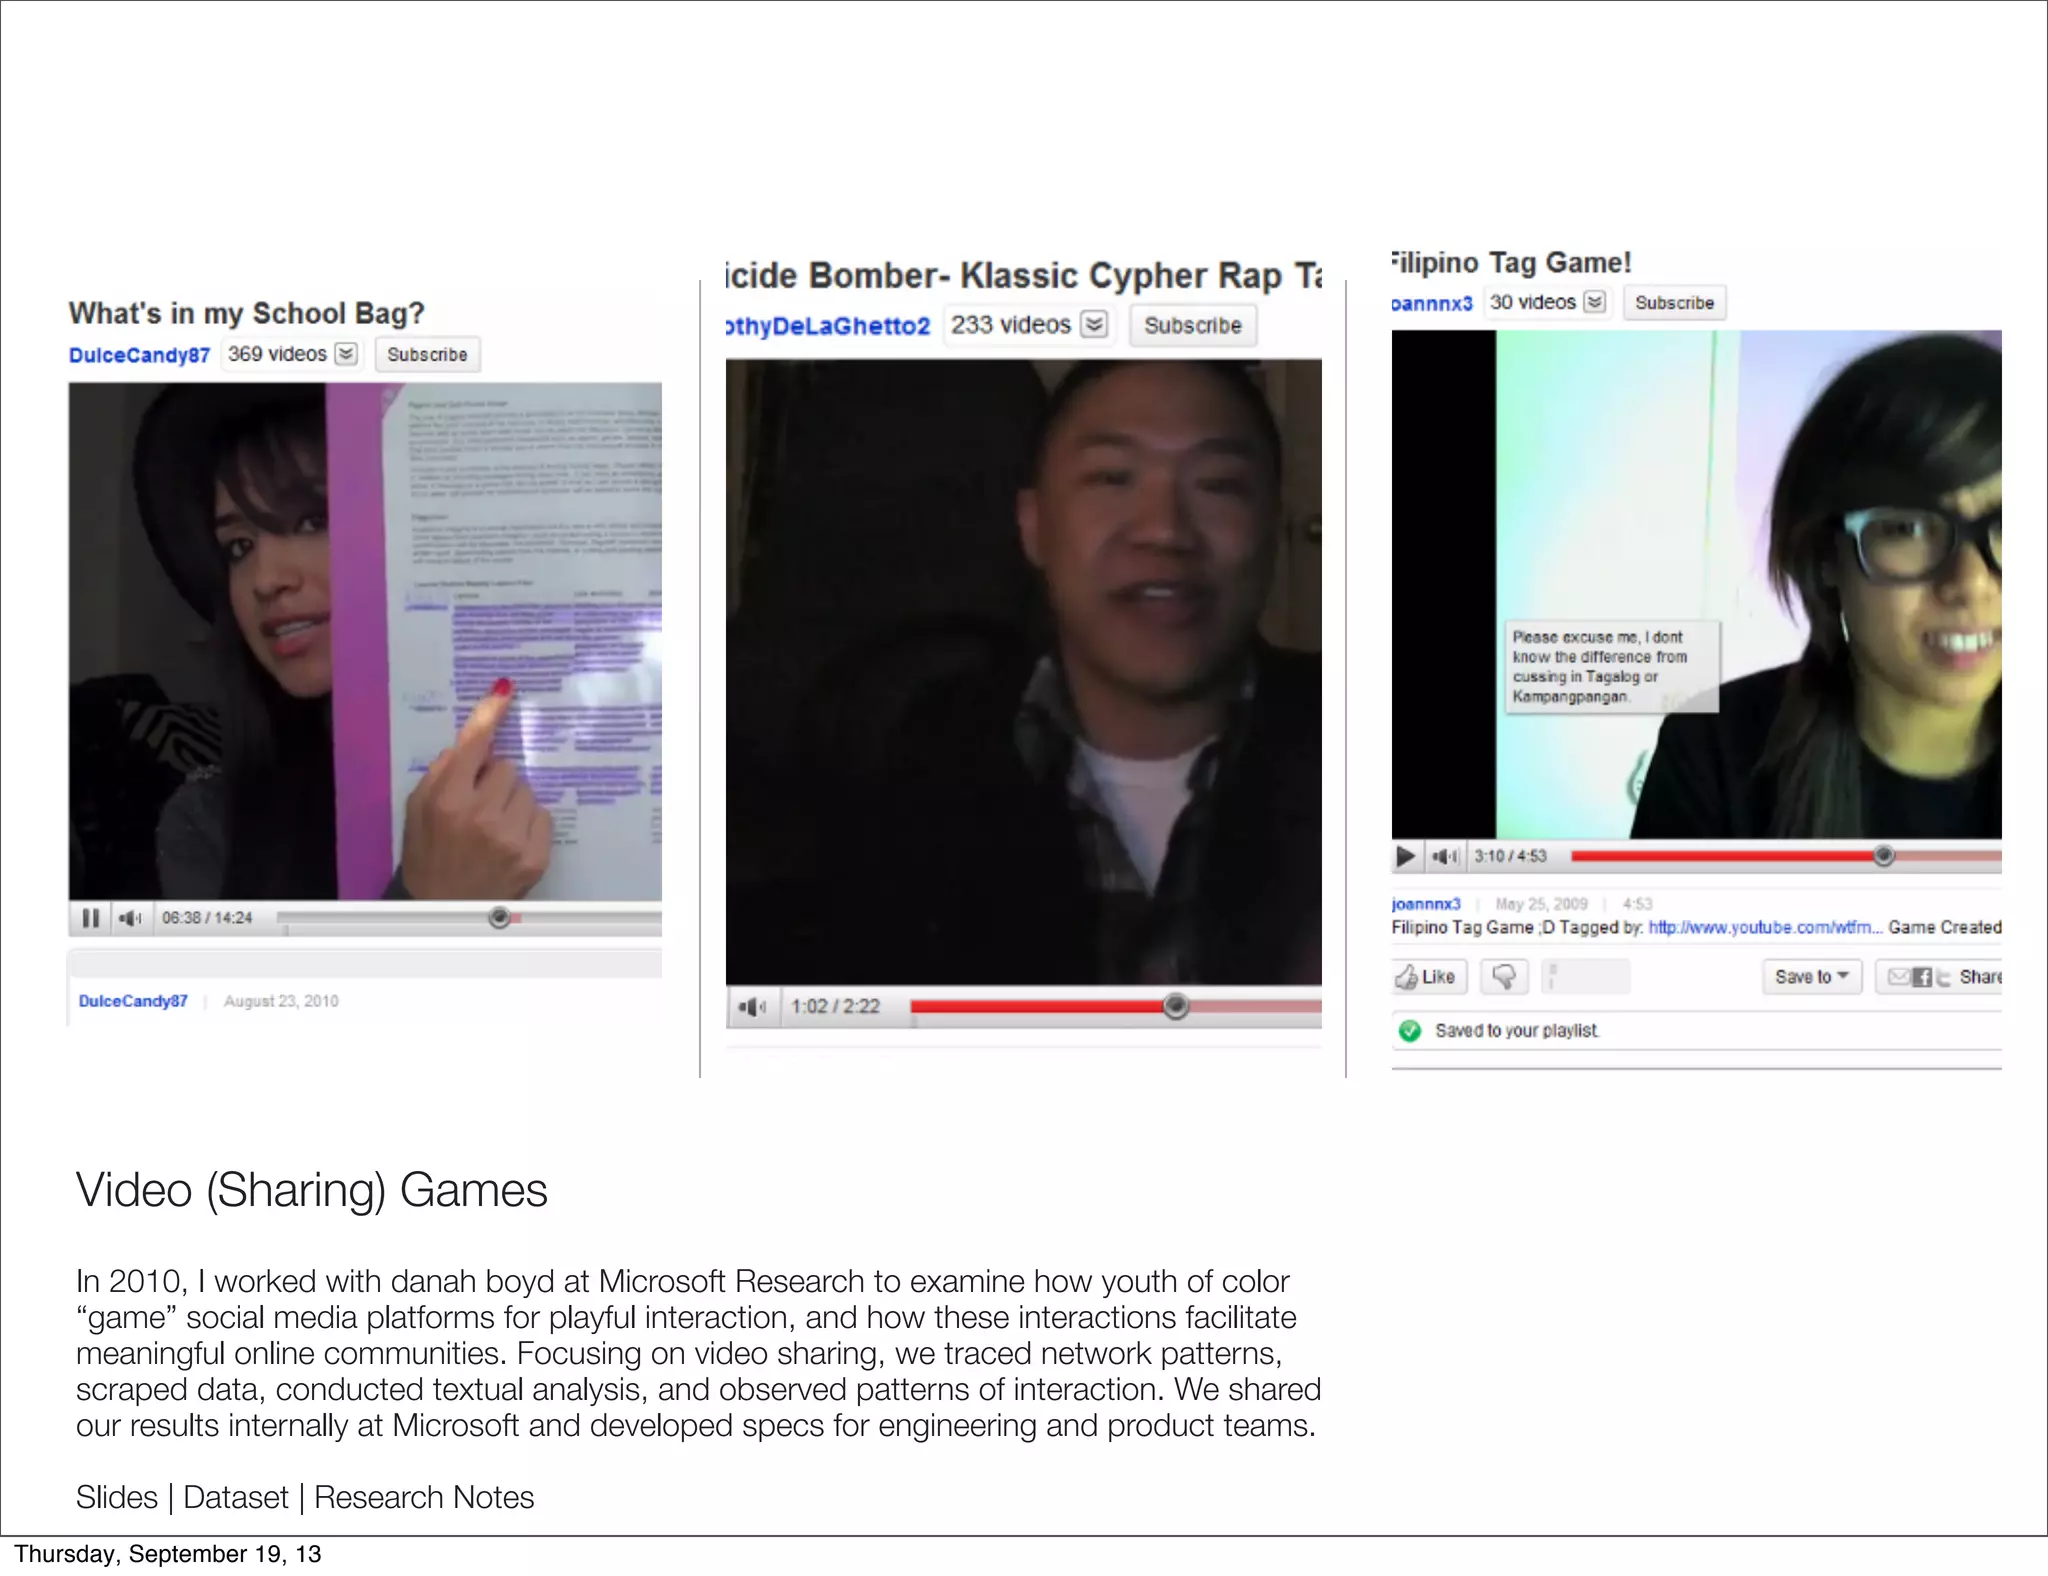Open the Dataset link
Viewport: 2048px width, 1576px height.
click(236, 1497)
